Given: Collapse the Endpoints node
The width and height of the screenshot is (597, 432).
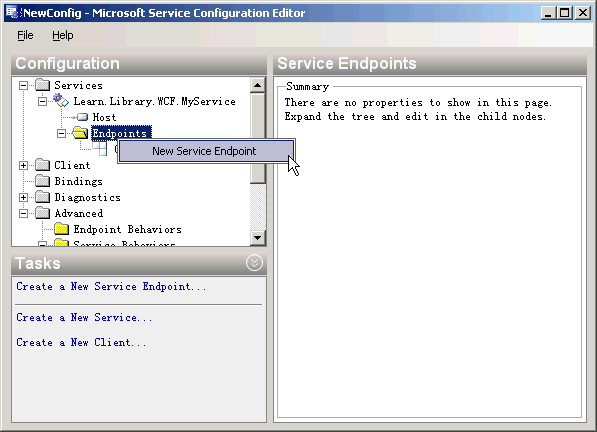Looking at the screenshot, I should pos(61,133).
